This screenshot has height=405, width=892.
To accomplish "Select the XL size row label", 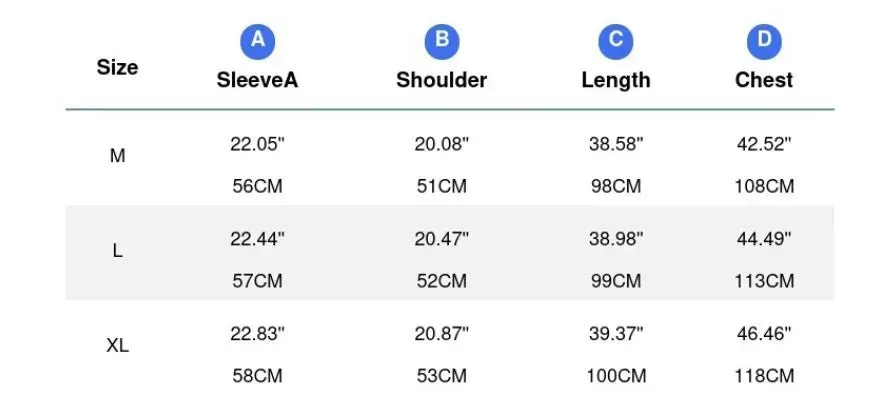I will [117, 345].
